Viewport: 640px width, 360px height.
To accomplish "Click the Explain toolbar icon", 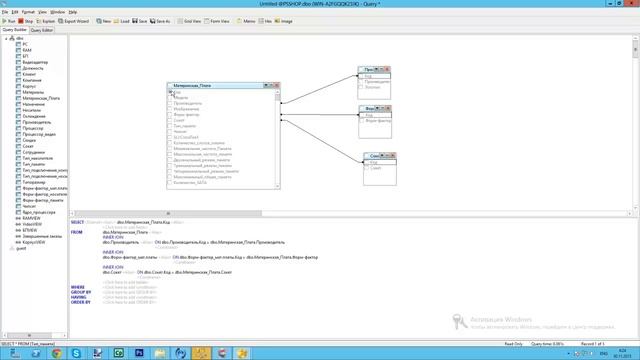I will coord(45,21).
